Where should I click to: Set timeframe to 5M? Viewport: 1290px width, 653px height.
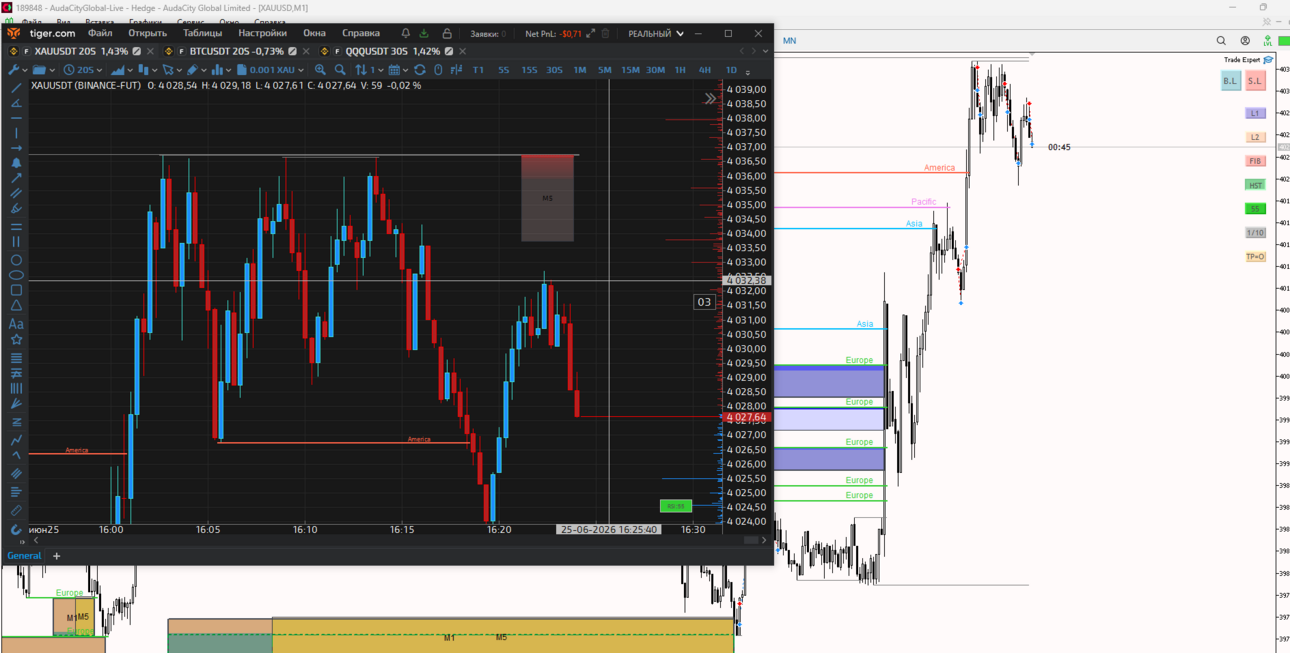pos(604,70)
